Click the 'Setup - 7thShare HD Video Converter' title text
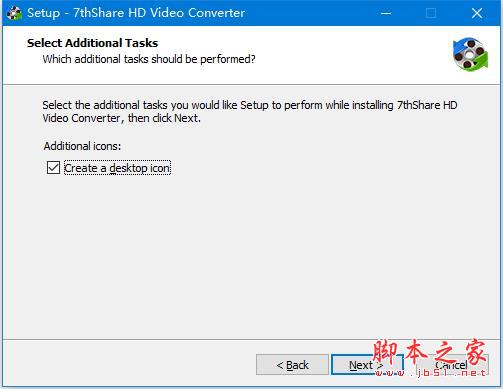Screen dimensions: 503x389 (136, 13)
